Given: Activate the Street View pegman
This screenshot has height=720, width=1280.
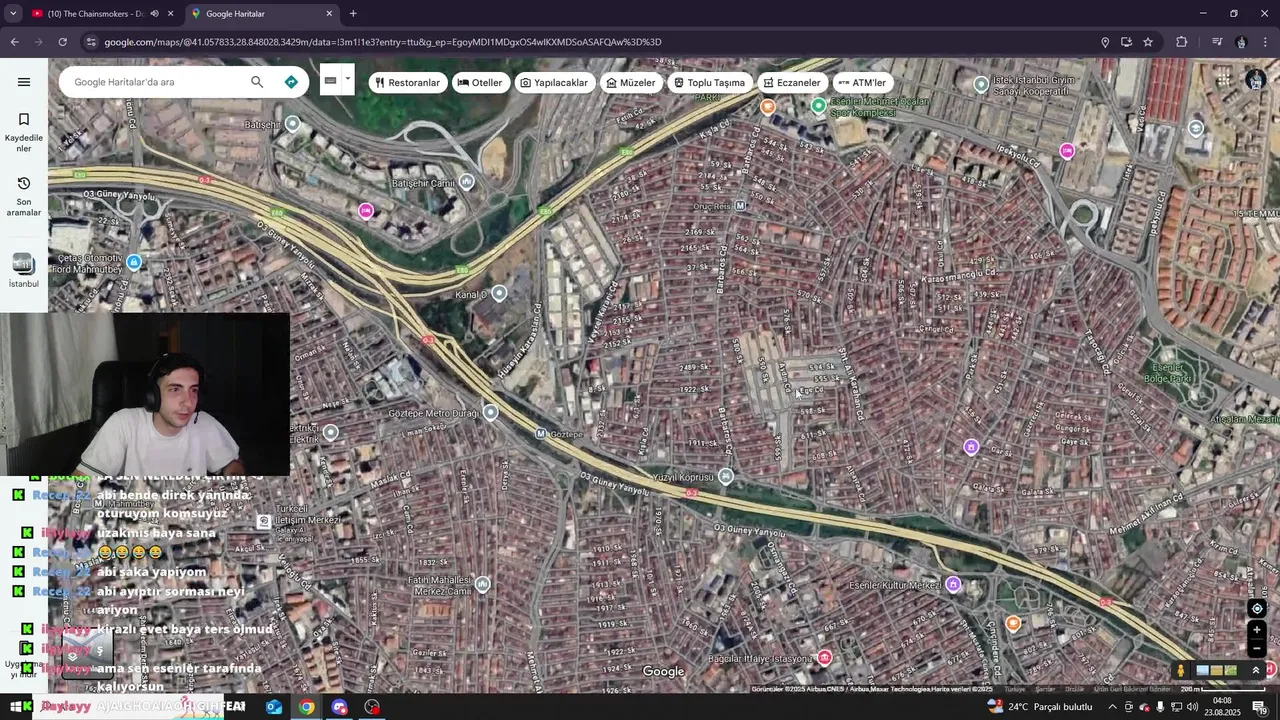Looking at the screenshot, I should [x=1181, y=670].
